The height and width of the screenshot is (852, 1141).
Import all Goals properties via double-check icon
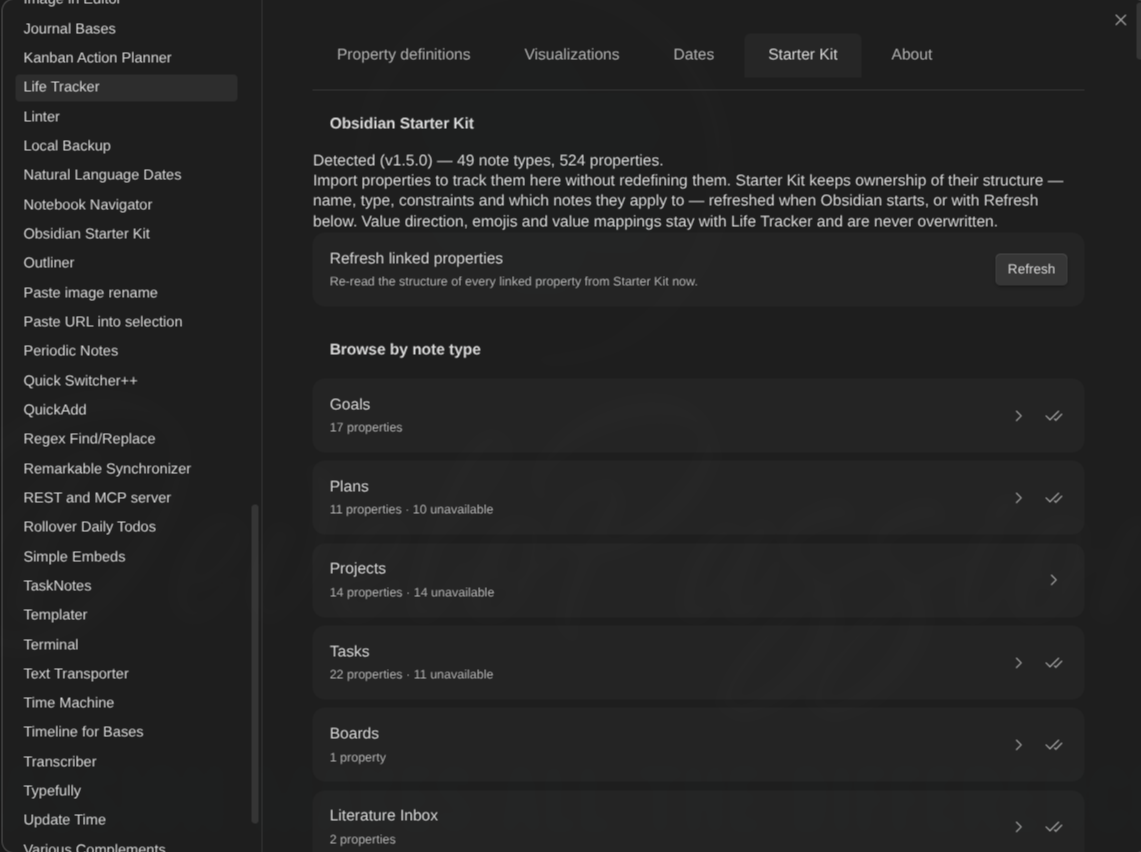click(1053, 416)
